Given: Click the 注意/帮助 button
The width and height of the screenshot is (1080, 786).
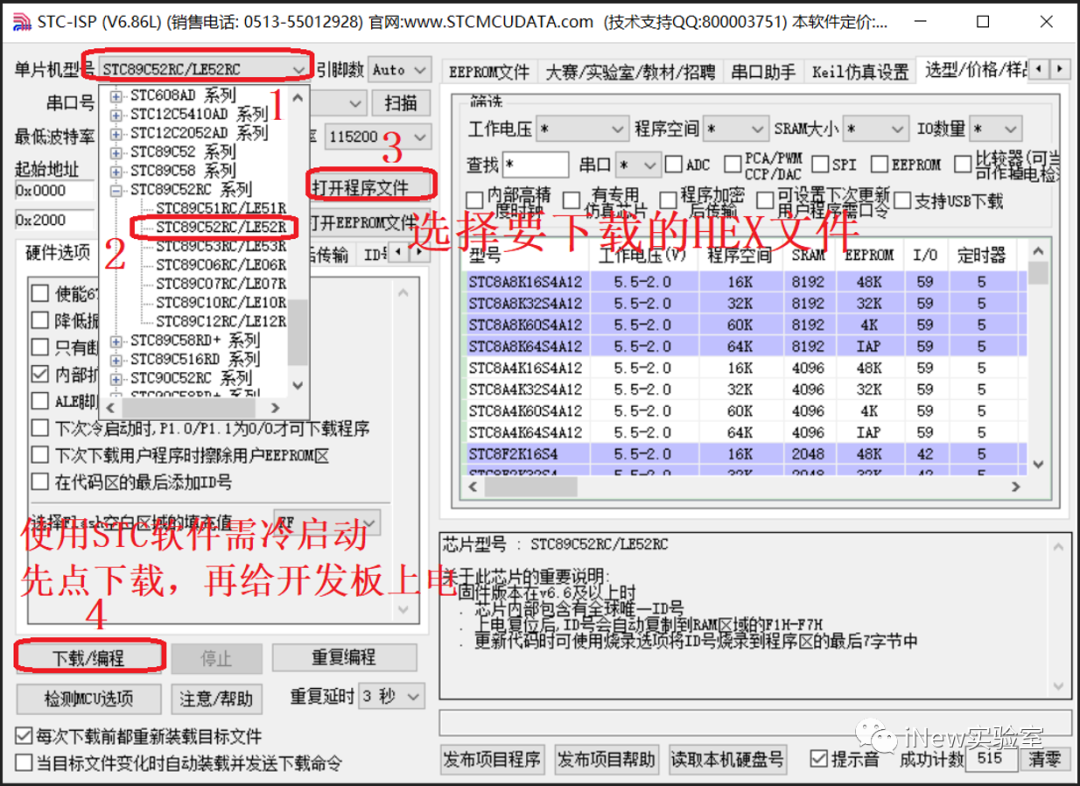Looking at the screenshot, I should pyautogui.click(x=216, y=699).
